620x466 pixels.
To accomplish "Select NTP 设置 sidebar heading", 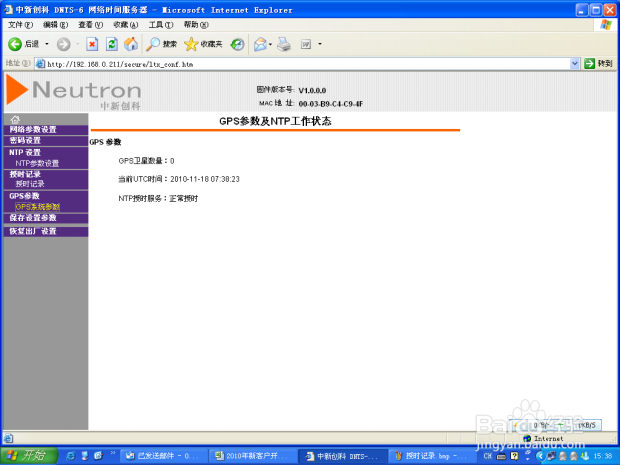I will point(25,153).
